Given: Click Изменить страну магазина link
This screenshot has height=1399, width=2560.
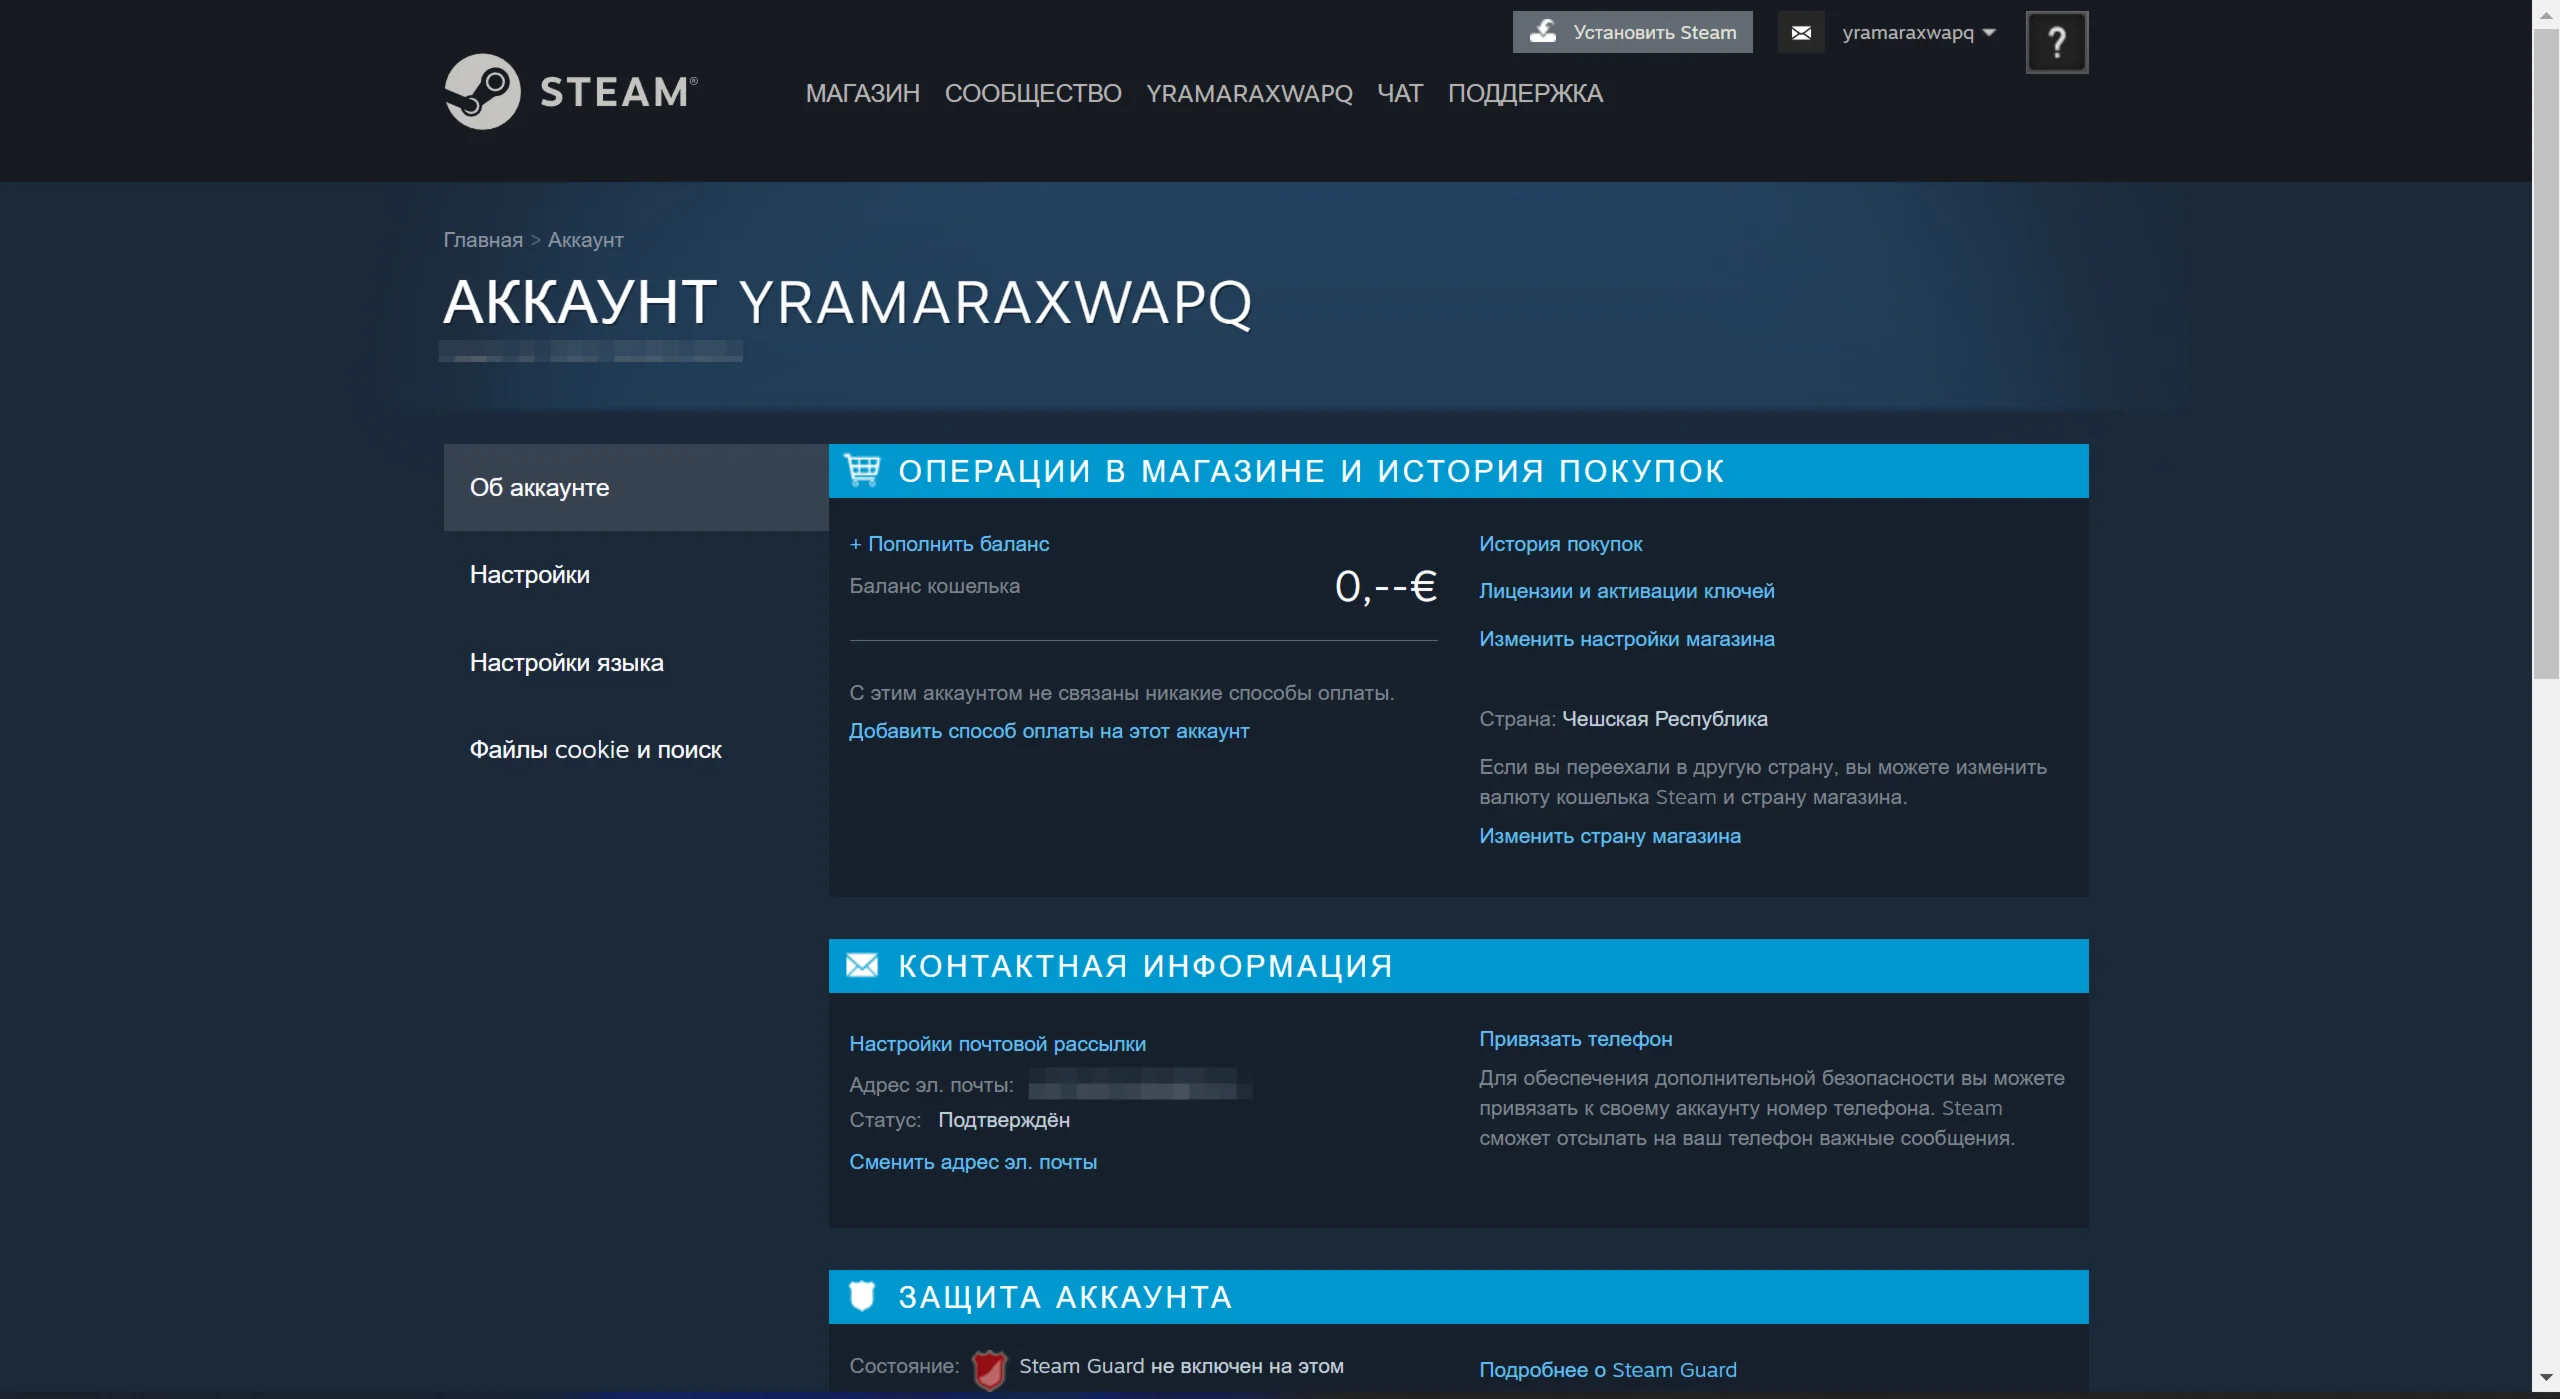Looking at the screenshot, I should coord(1610,836).
